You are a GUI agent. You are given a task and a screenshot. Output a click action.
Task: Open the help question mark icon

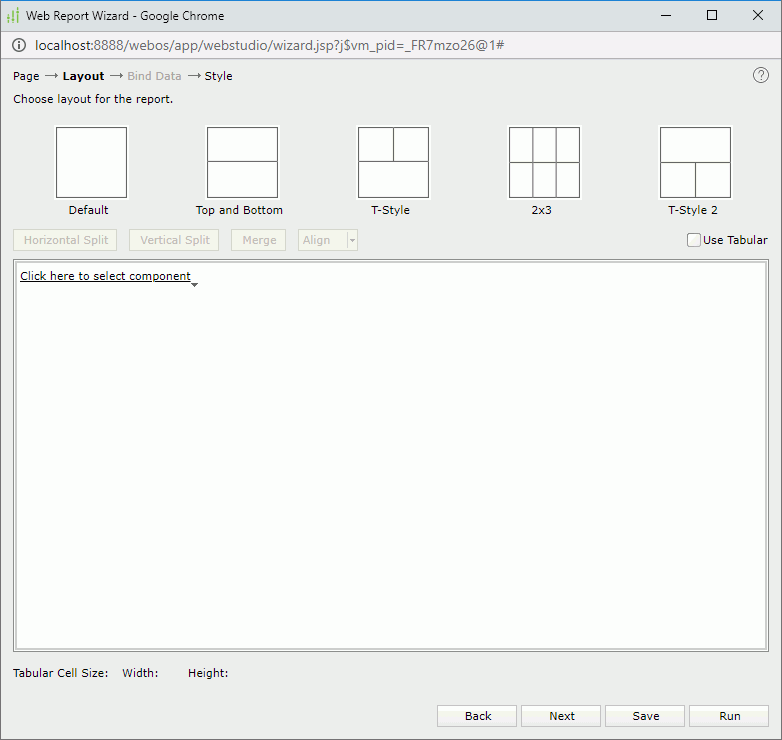coord(761,75)
